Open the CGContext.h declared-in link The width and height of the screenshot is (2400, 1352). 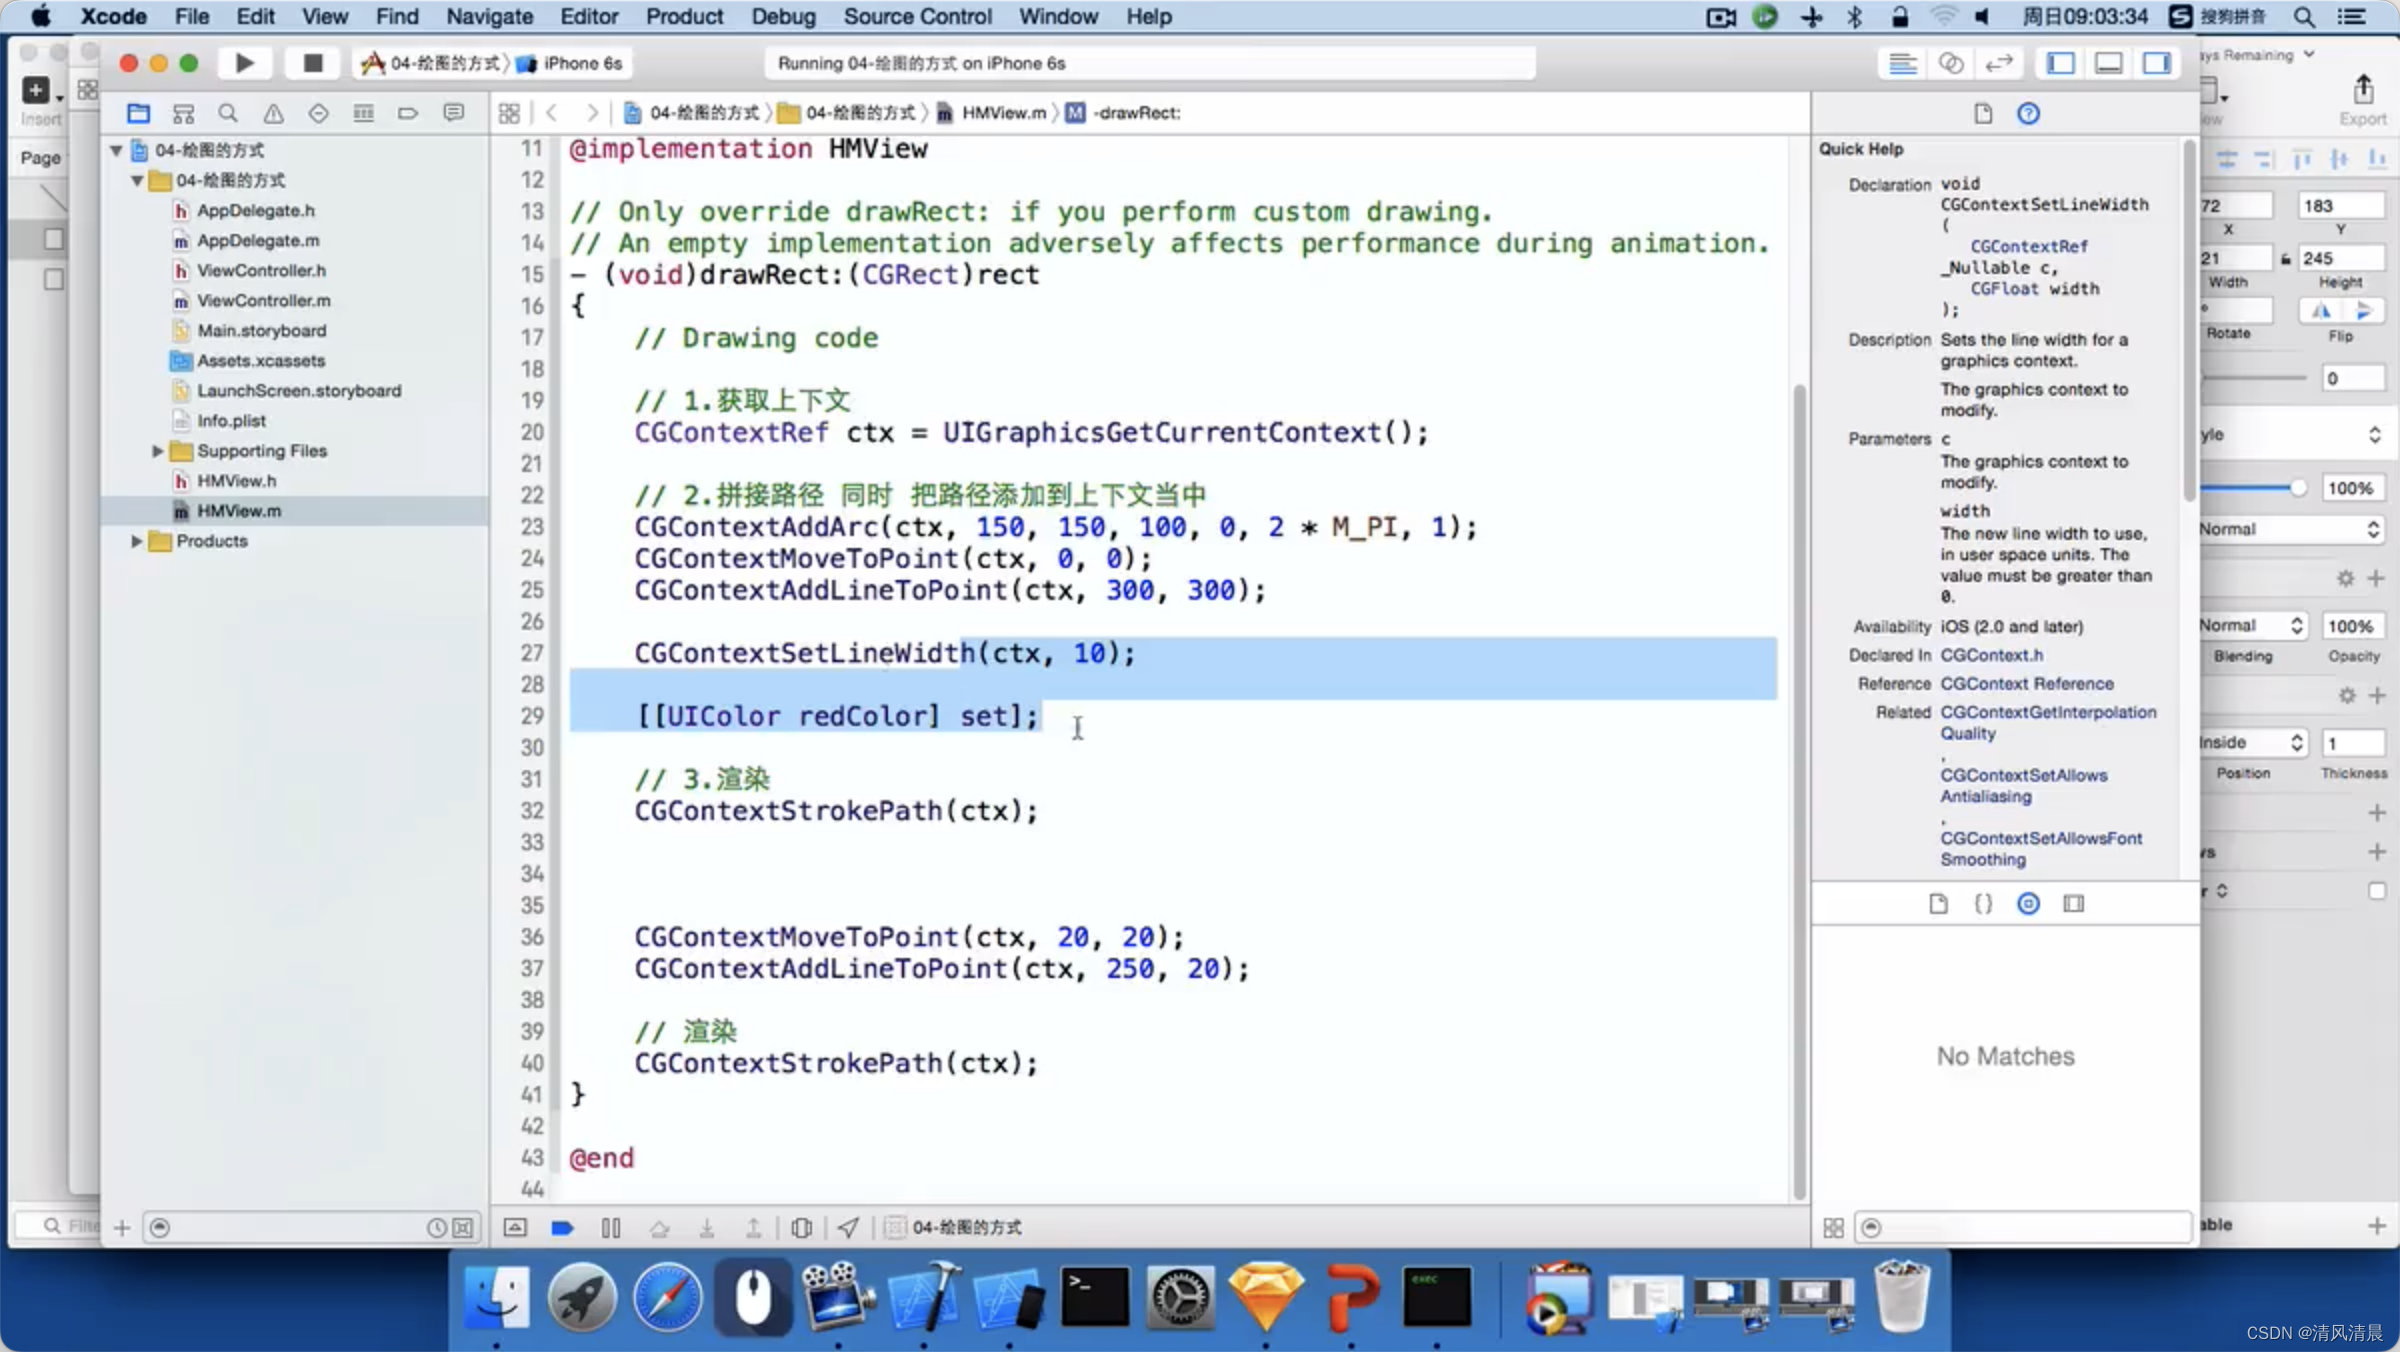click(1991, 655)
